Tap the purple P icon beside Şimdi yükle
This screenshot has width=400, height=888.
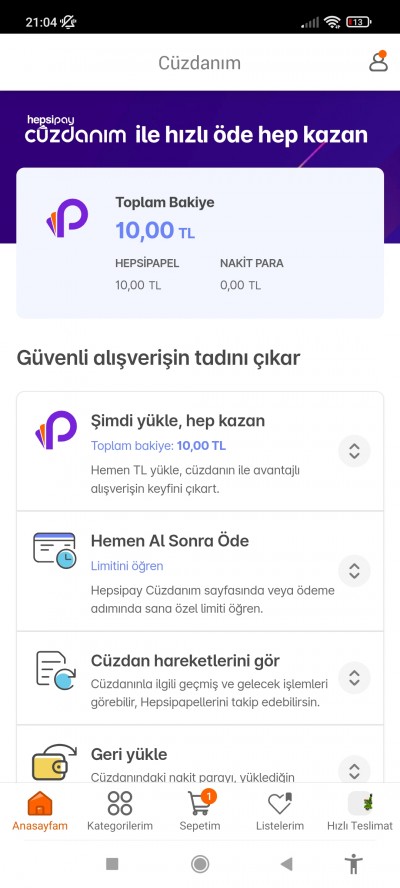pyautogui.click(x=56, y=430)
